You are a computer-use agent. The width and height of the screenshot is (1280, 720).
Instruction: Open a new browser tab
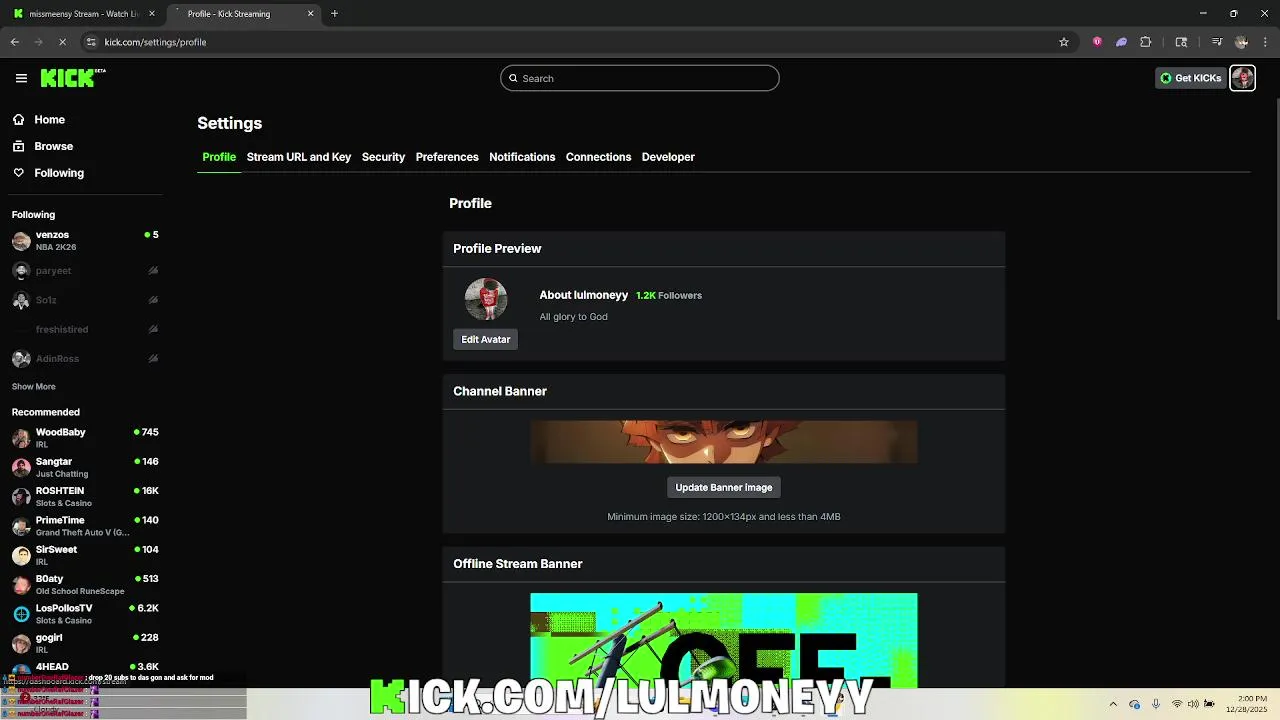[x=335, y=14]
